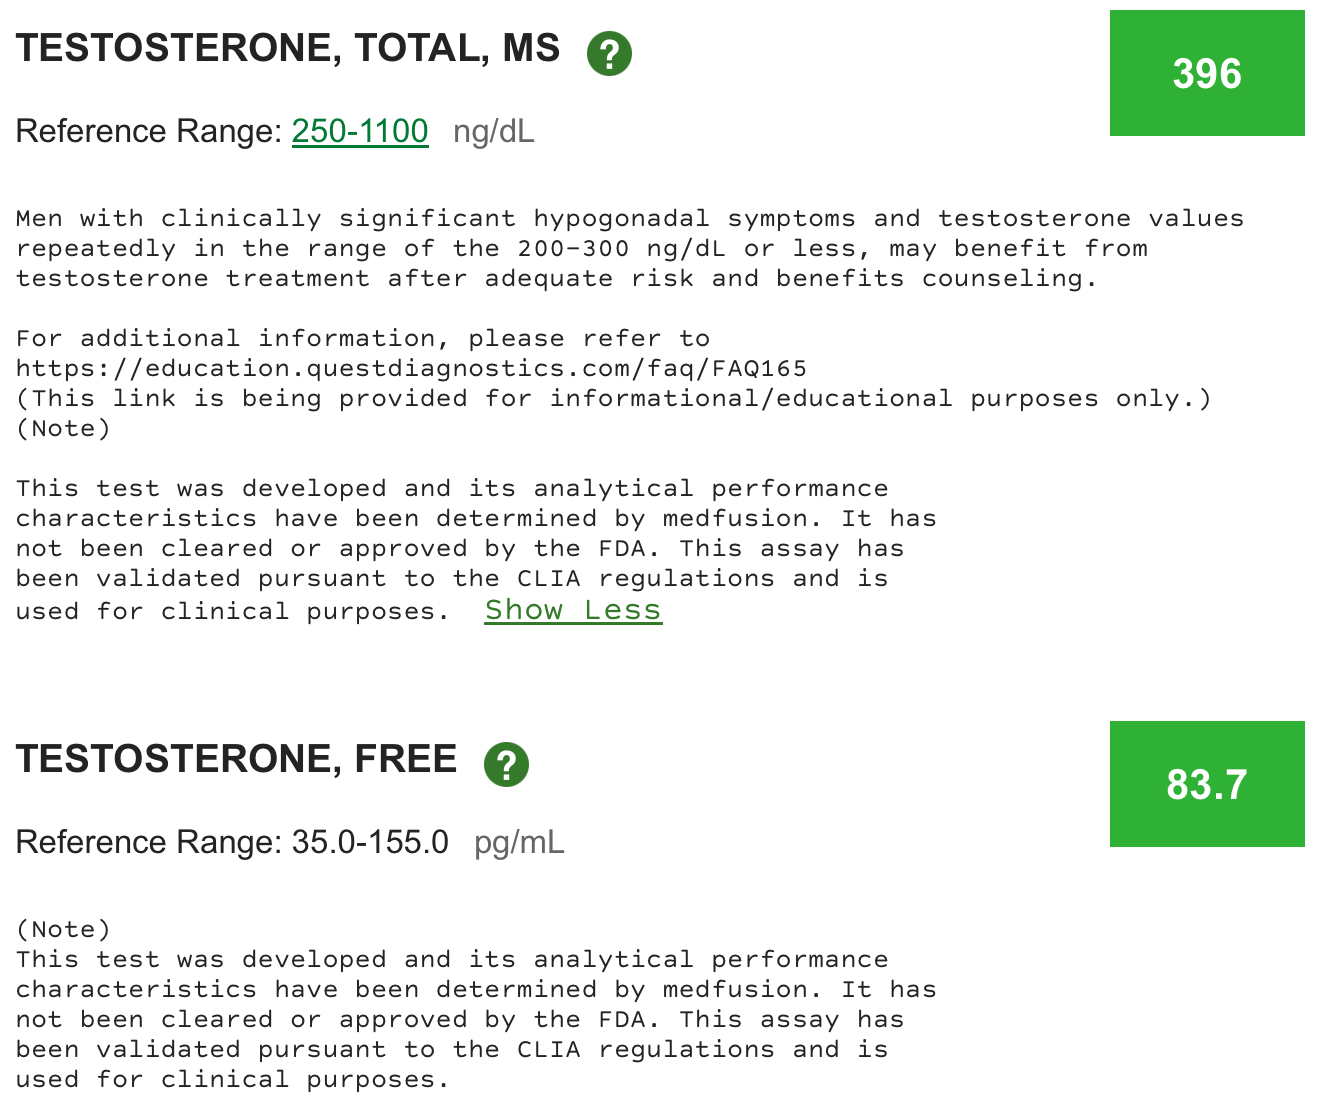Collapse details with Show Less
The image size is (1320, 1118).
573,610
